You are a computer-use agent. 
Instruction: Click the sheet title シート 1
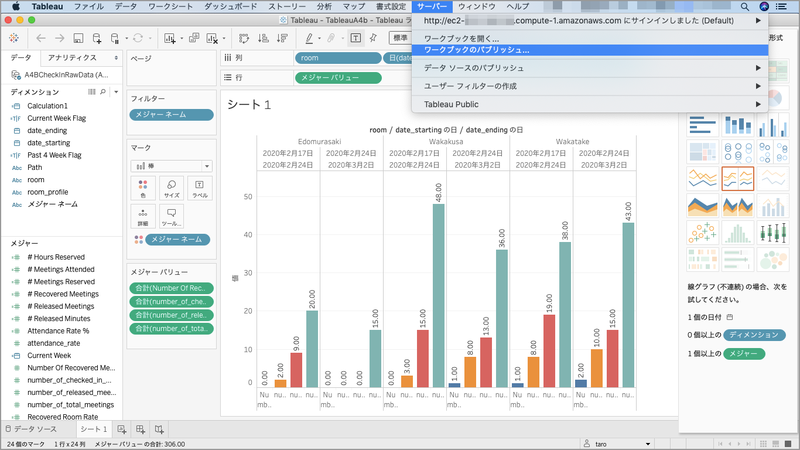point(248,105)
